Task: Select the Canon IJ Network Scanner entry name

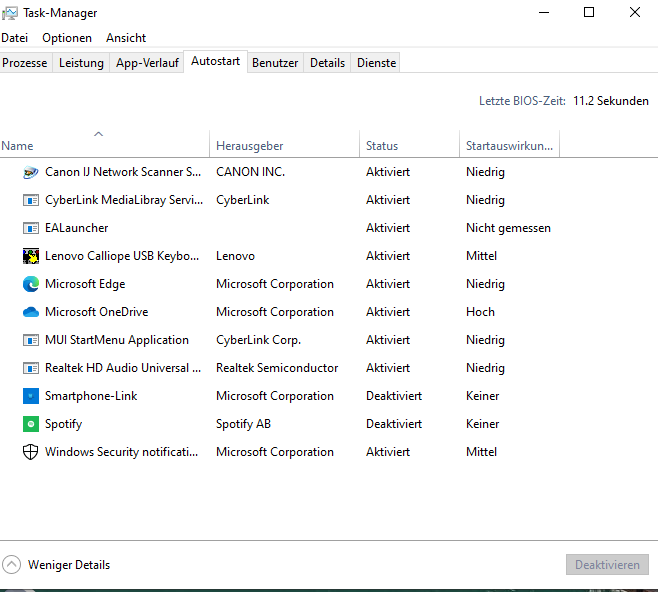Action: tap(123, 172)
